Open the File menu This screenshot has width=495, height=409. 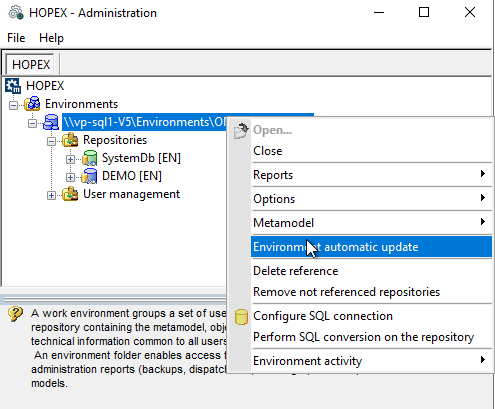click(16, 38)
